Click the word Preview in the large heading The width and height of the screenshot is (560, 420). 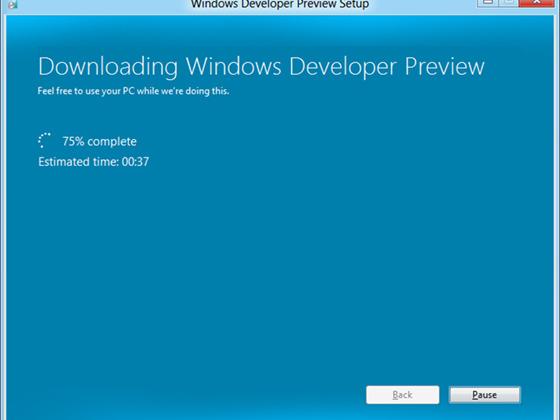(x=445, y=66)
